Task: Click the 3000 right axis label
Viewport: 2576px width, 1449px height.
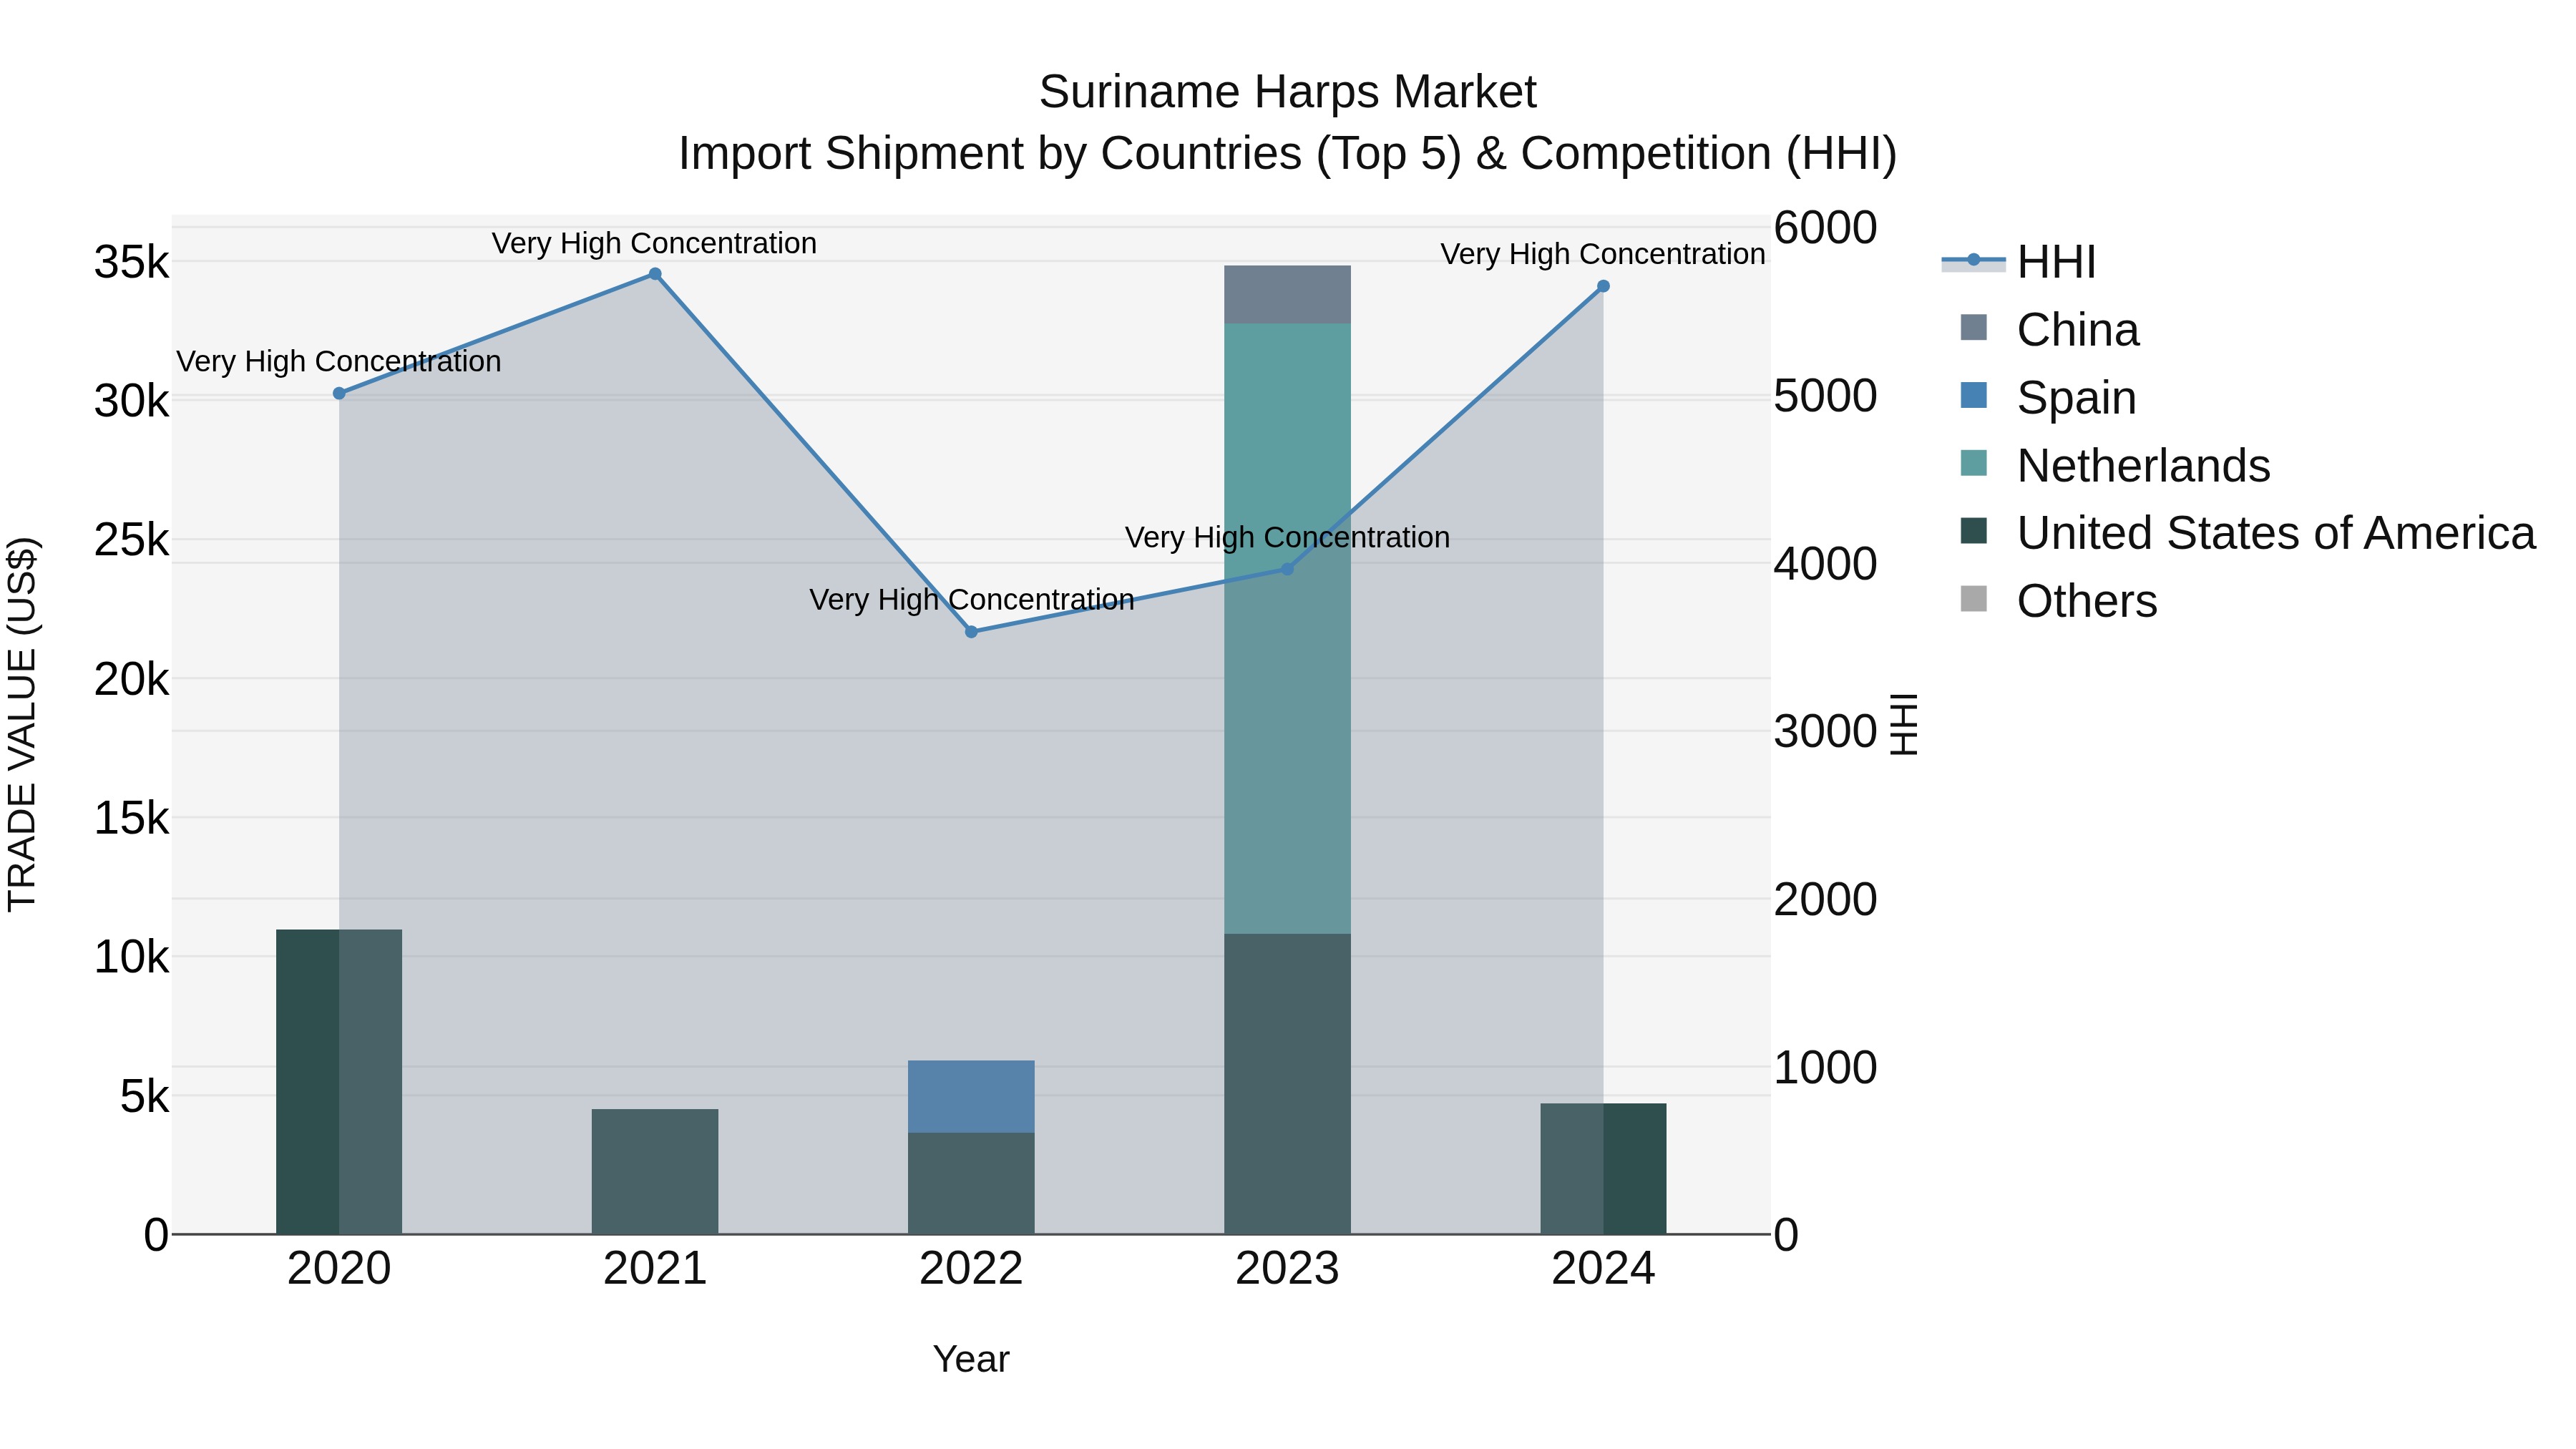Action: [1826, 732]
